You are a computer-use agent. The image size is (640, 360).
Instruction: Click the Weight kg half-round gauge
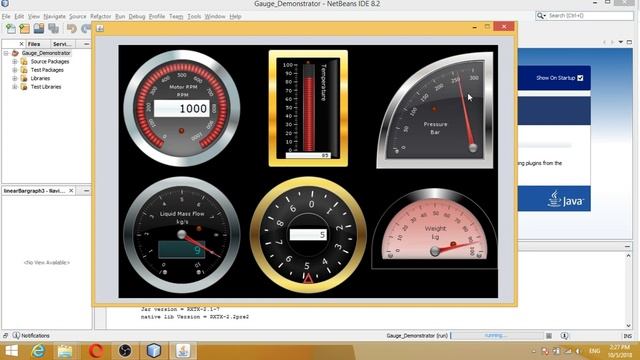tap(435, 229)
